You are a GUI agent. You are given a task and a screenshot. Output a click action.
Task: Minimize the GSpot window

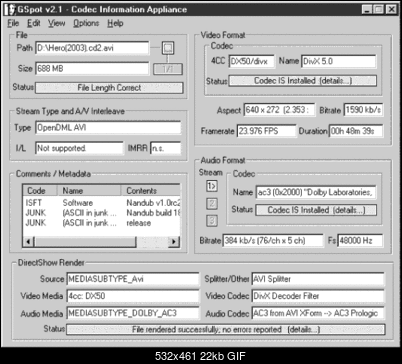tap(368, 9)
